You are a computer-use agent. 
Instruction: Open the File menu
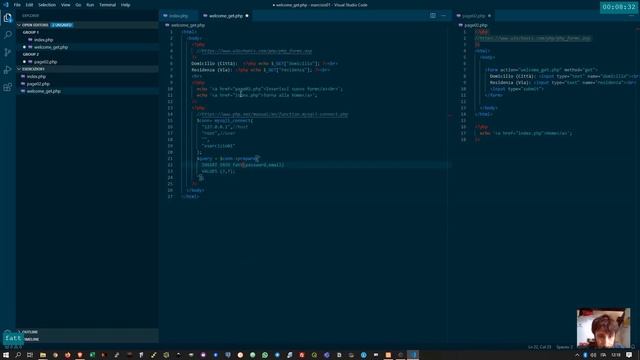pyautogui.click(x=17, y=5)
